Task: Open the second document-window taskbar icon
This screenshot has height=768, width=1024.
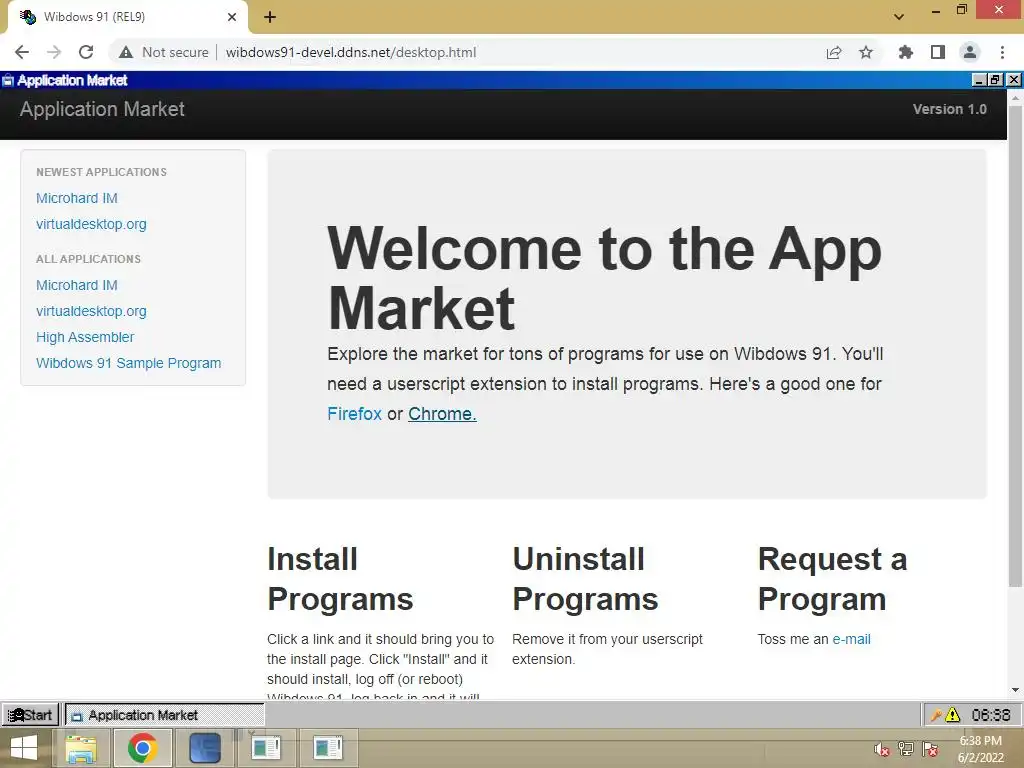Action: pos(328,748)
